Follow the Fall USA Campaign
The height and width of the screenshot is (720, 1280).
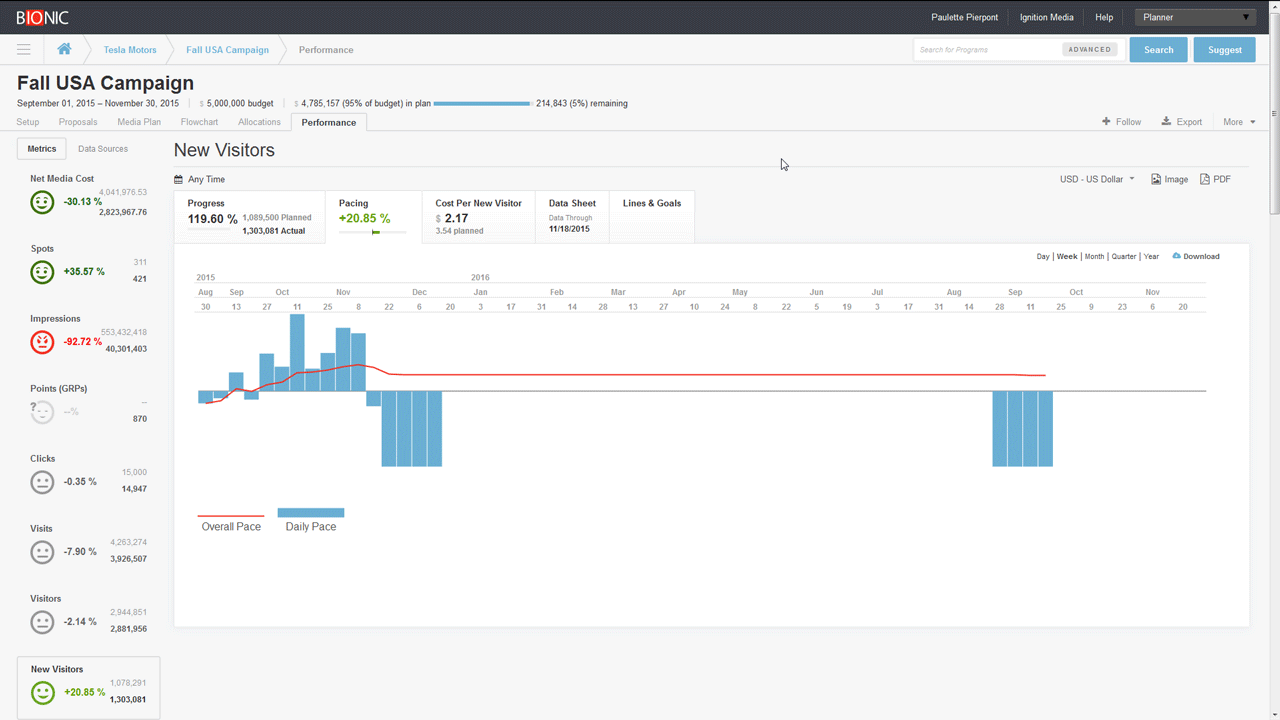coord(1122,121)
